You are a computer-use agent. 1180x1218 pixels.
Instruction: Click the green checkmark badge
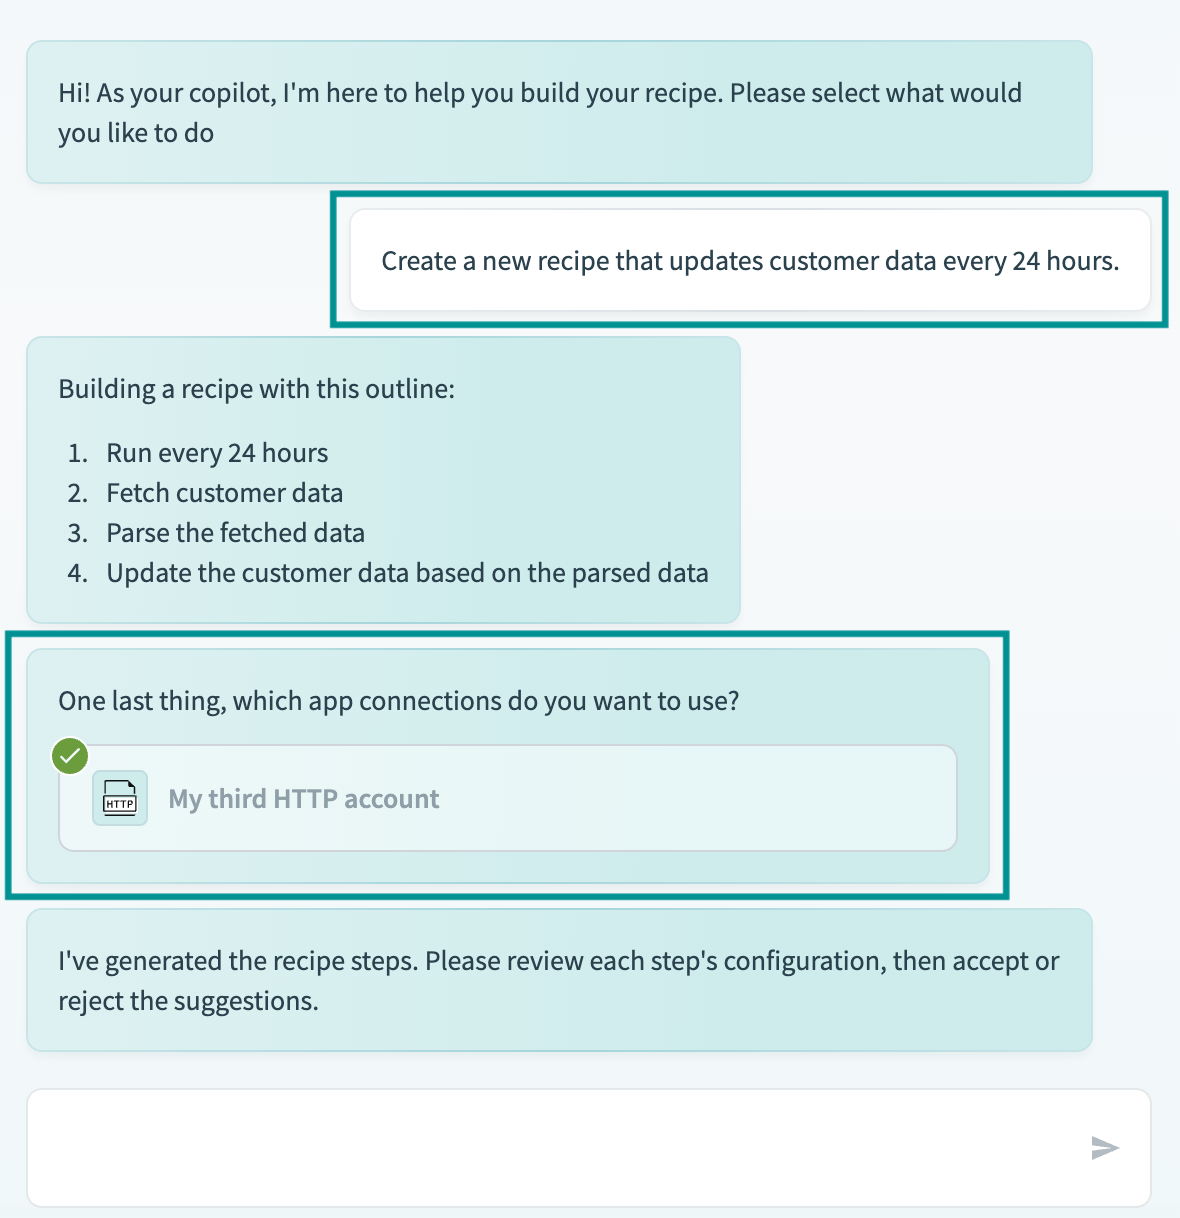[70, 756]
